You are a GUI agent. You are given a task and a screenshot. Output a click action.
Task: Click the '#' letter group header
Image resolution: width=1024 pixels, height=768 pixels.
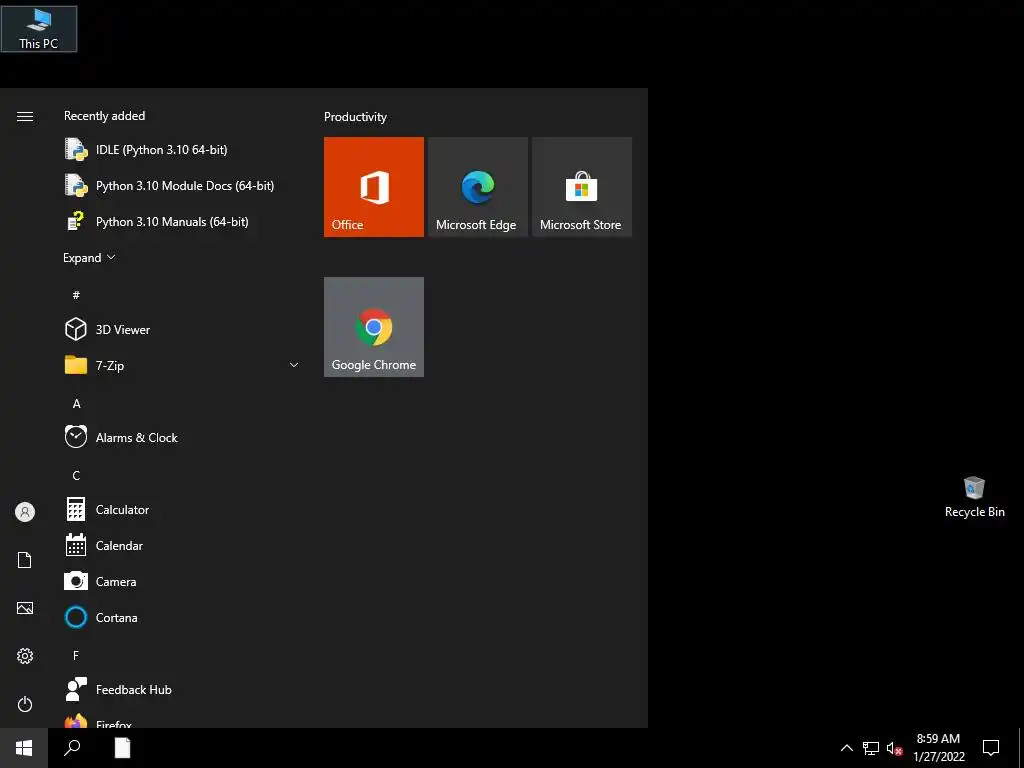pyautogui.click(x=76, y=295)
